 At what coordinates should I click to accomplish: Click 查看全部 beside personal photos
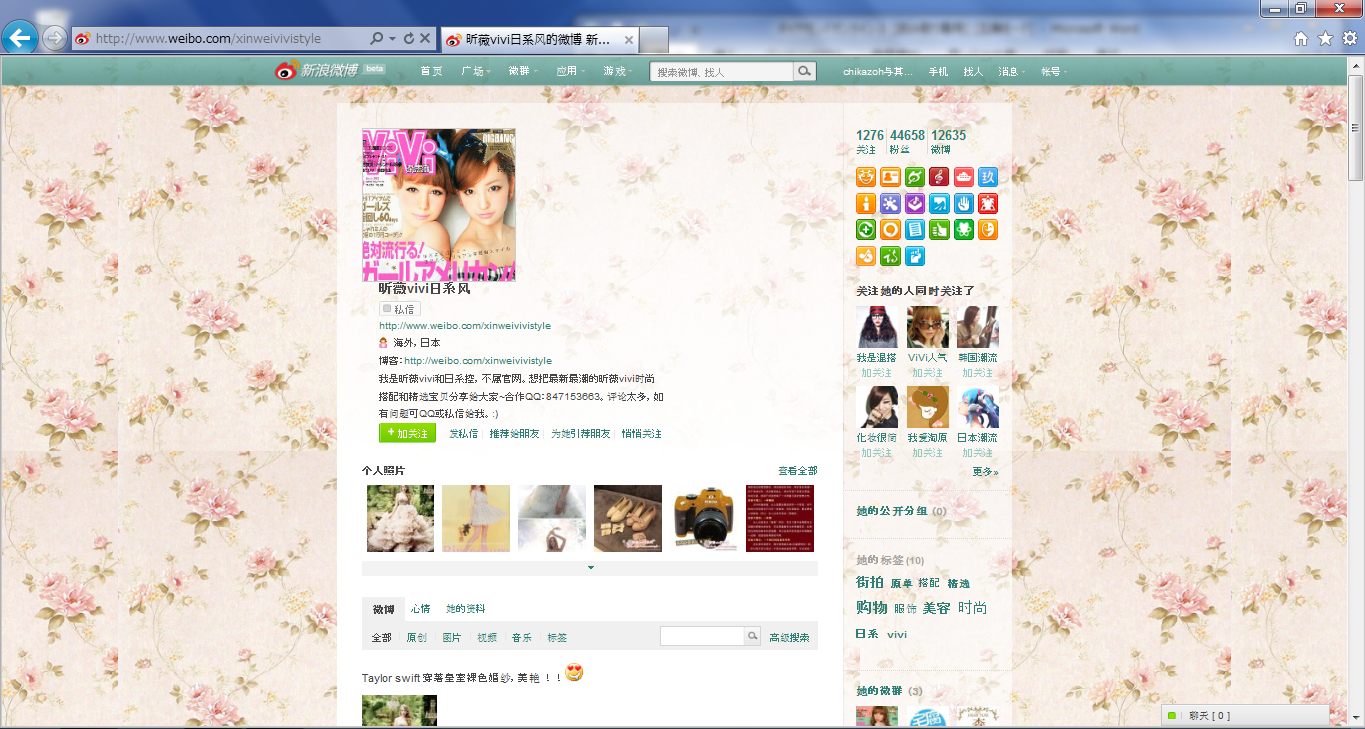798,470
